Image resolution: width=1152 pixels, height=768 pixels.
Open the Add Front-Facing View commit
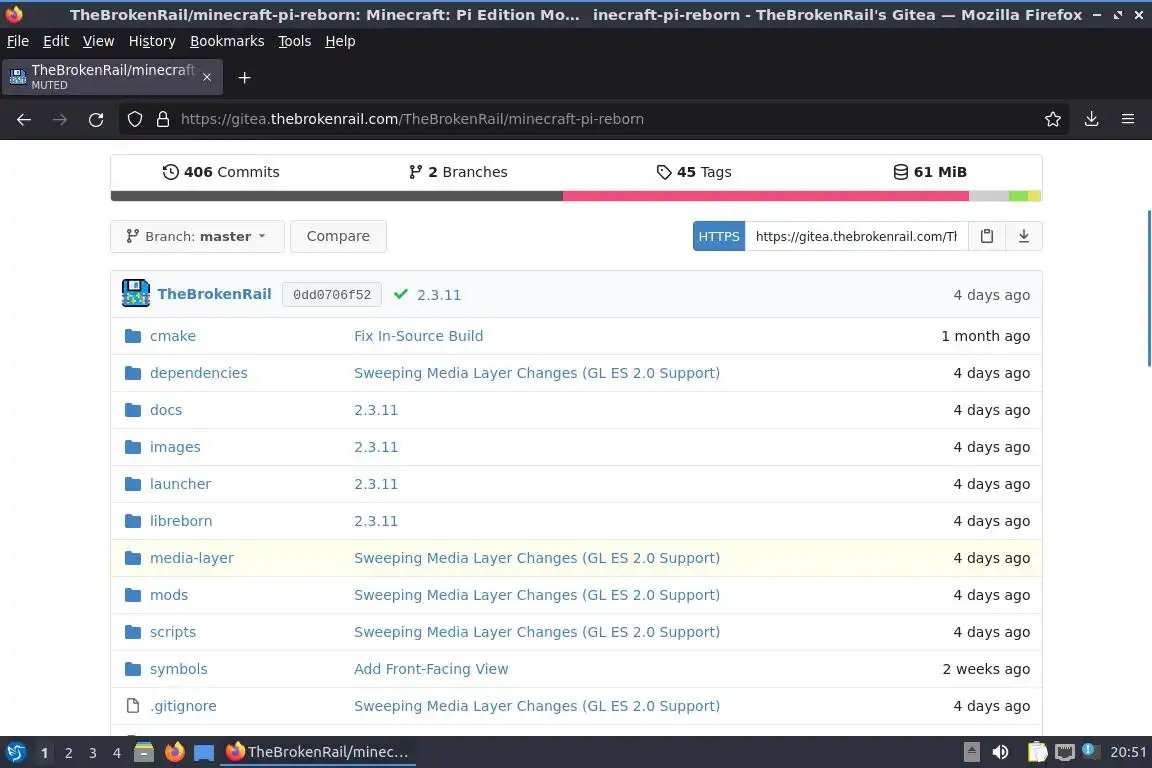click(x=431, y=669)
